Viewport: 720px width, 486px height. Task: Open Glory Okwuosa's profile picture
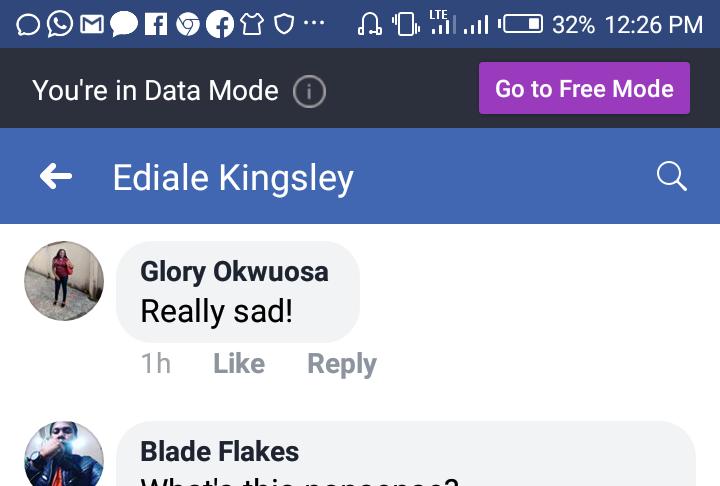(64, 280)
